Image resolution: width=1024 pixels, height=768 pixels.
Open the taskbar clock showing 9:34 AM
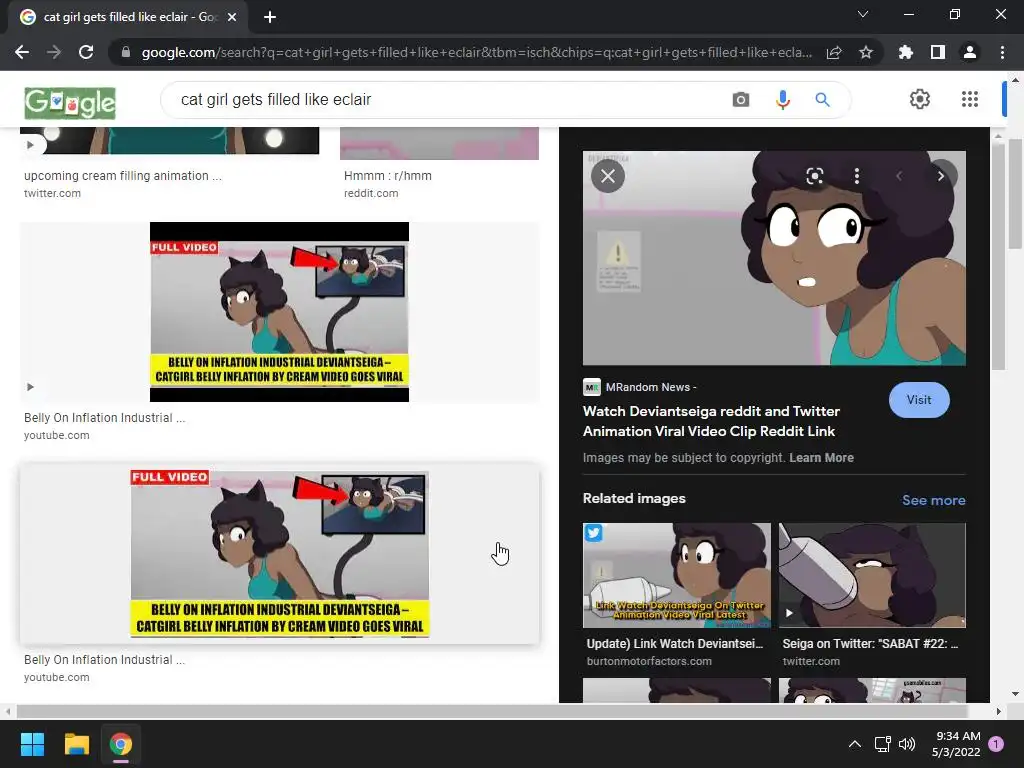click(x=955, y=744)
